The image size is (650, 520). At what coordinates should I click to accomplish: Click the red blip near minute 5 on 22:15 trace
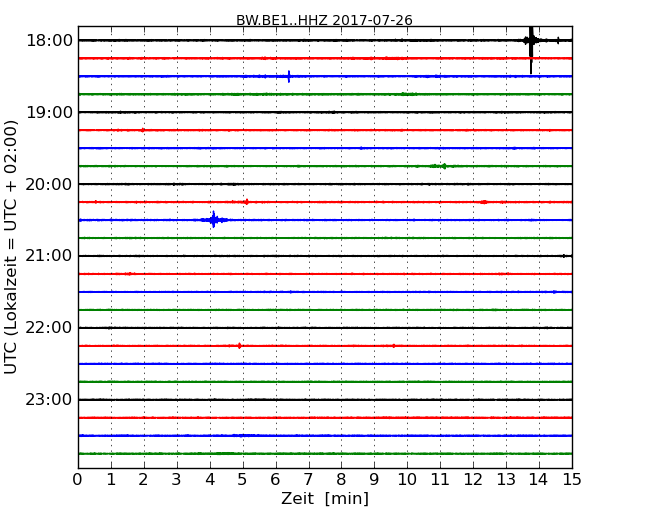pyautogui.click(x=239, y=346)
